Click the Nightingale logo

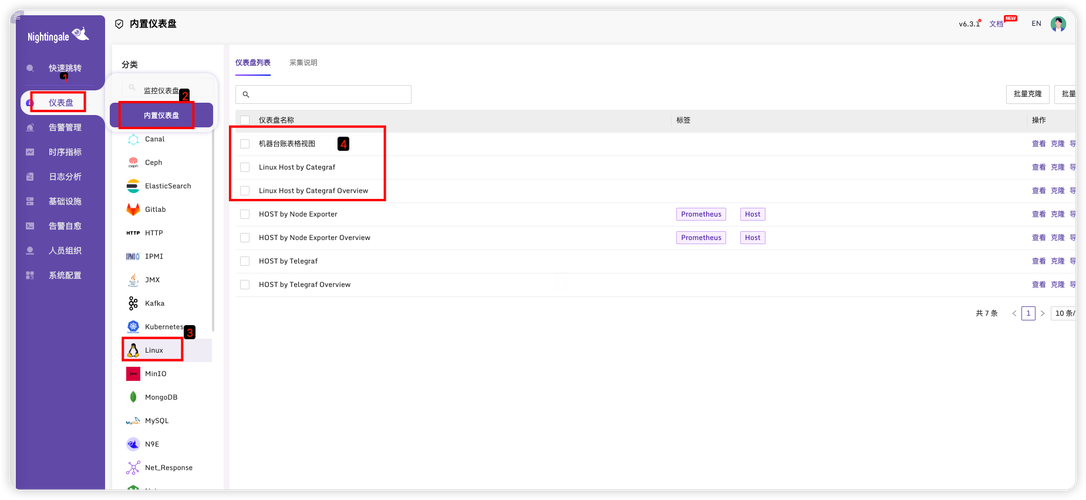[x=59, y=35]
